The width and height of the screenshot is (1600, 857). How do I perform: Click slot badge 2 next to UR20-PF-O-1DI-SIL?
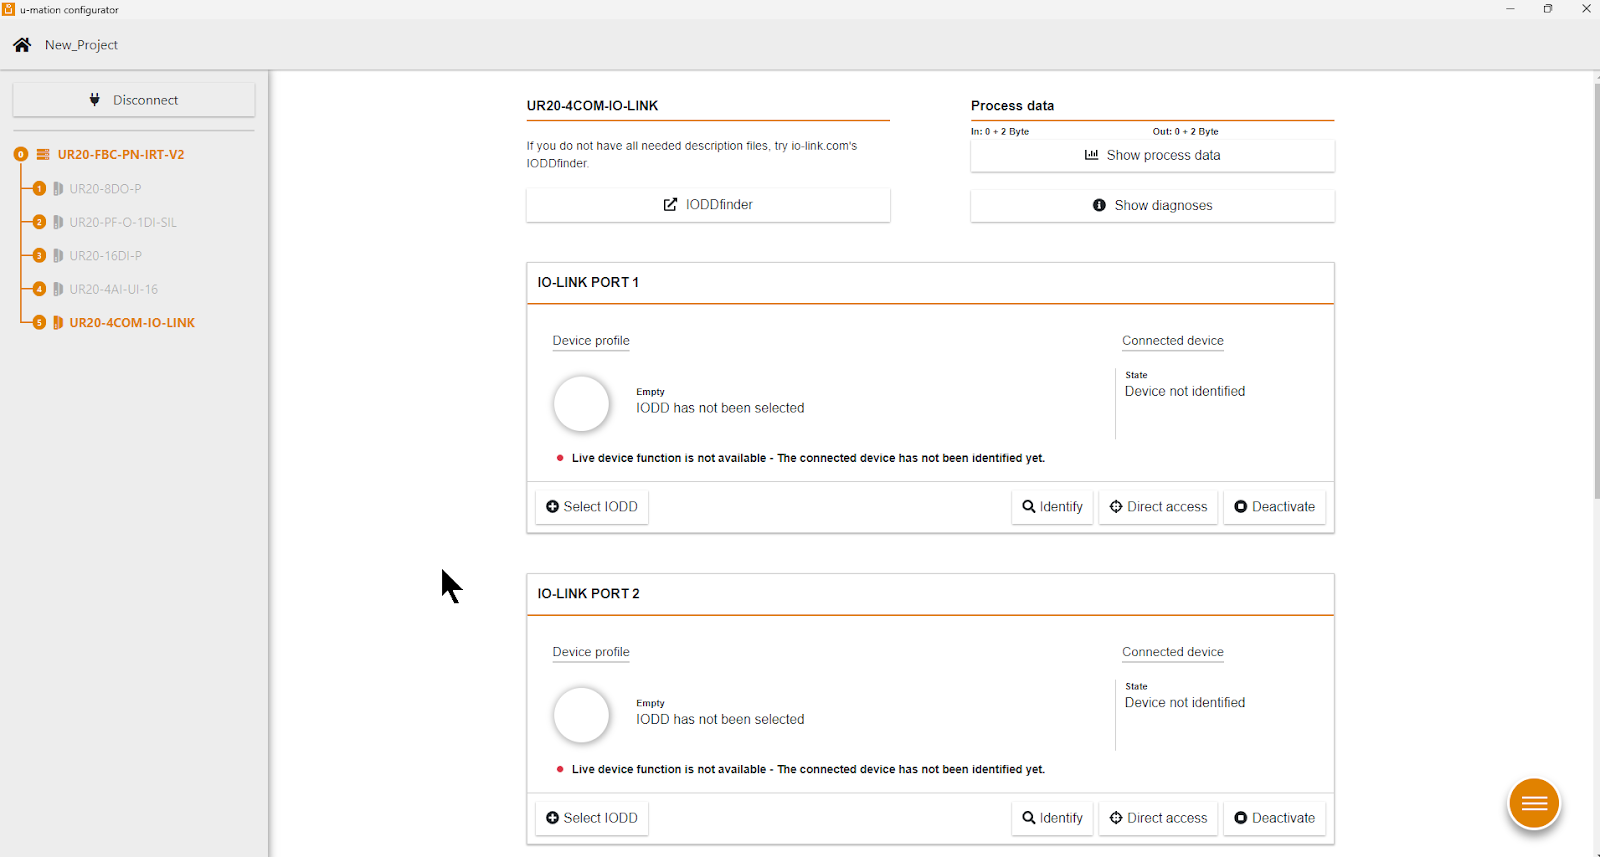pos(39,222)
